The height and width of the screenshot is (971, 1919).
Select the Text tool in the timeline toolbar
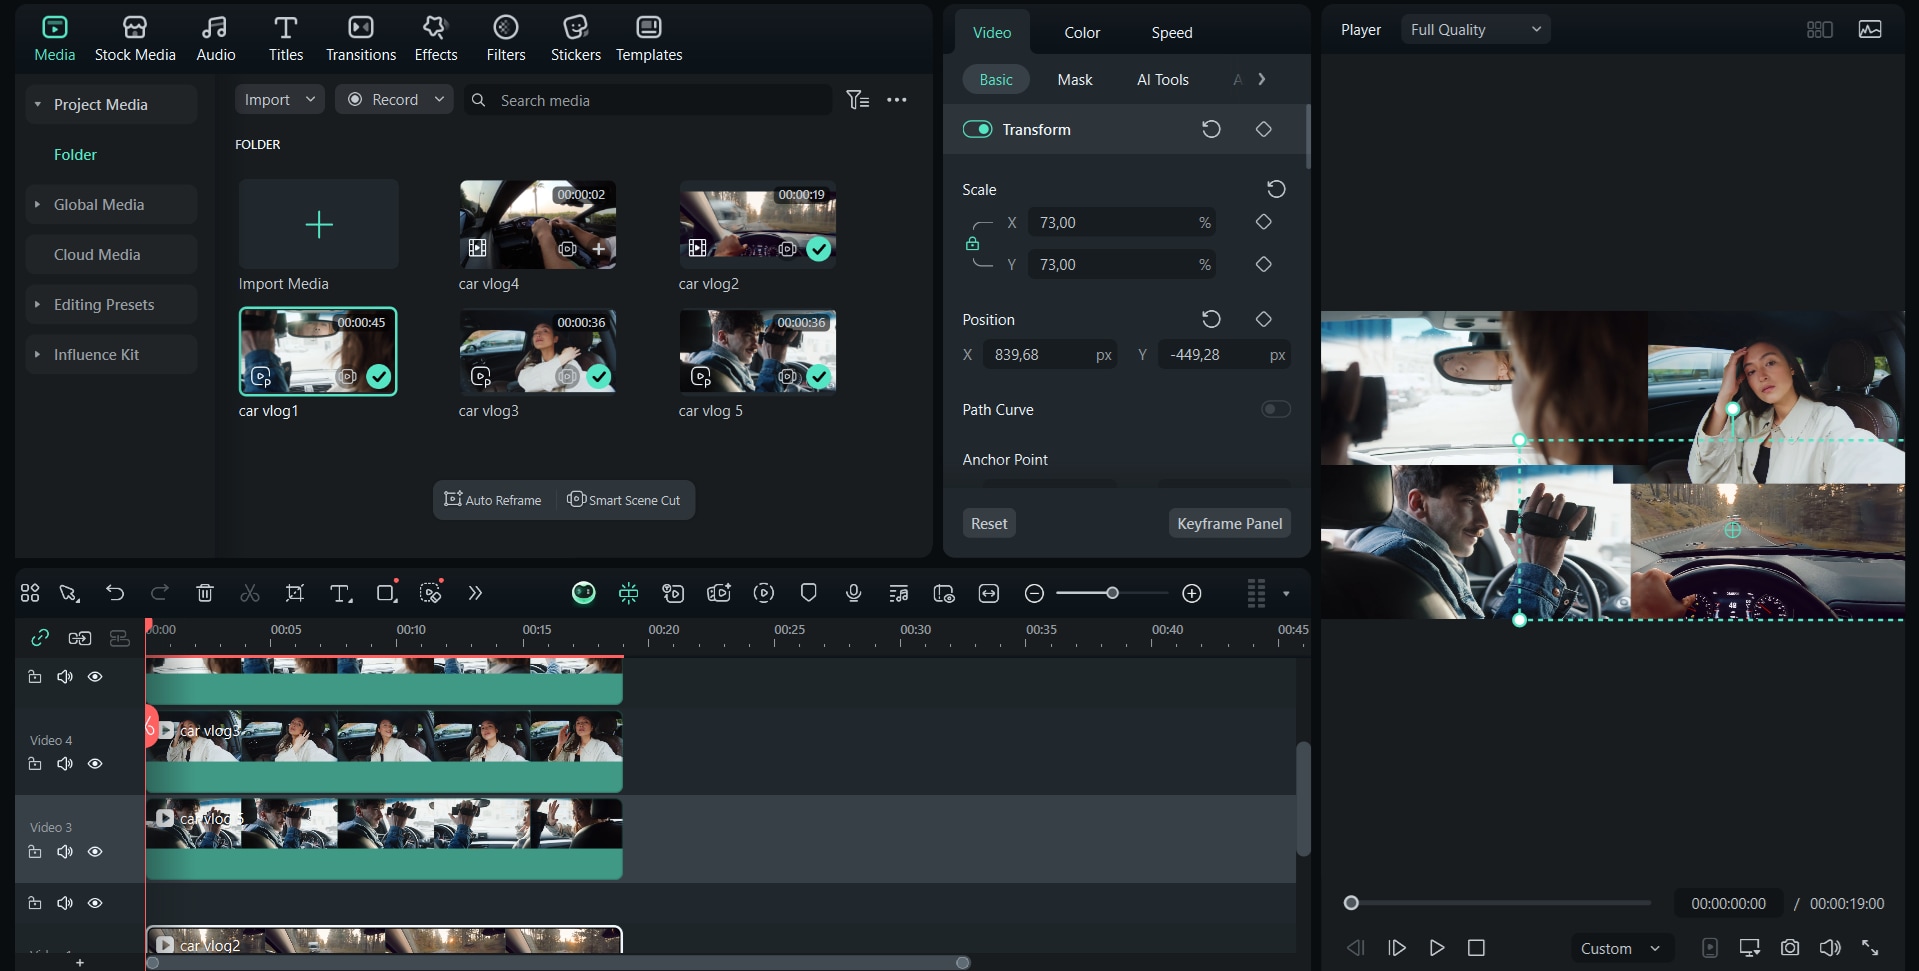[341, 593]
